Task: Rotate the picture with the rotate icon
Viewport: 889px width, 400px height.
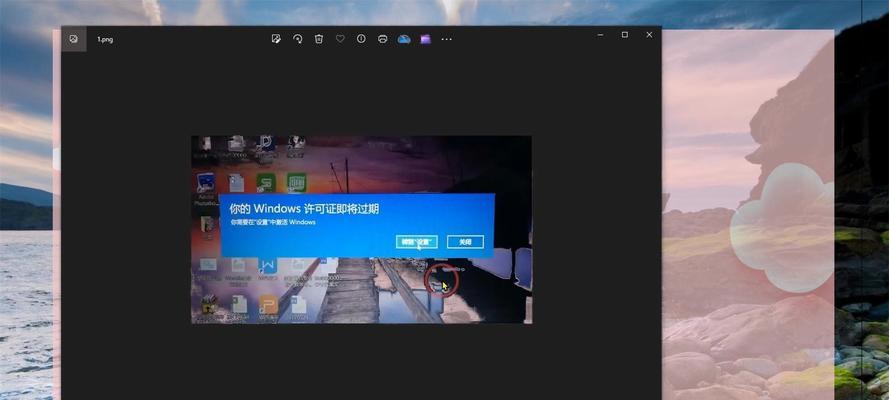Action: point(298,39)
